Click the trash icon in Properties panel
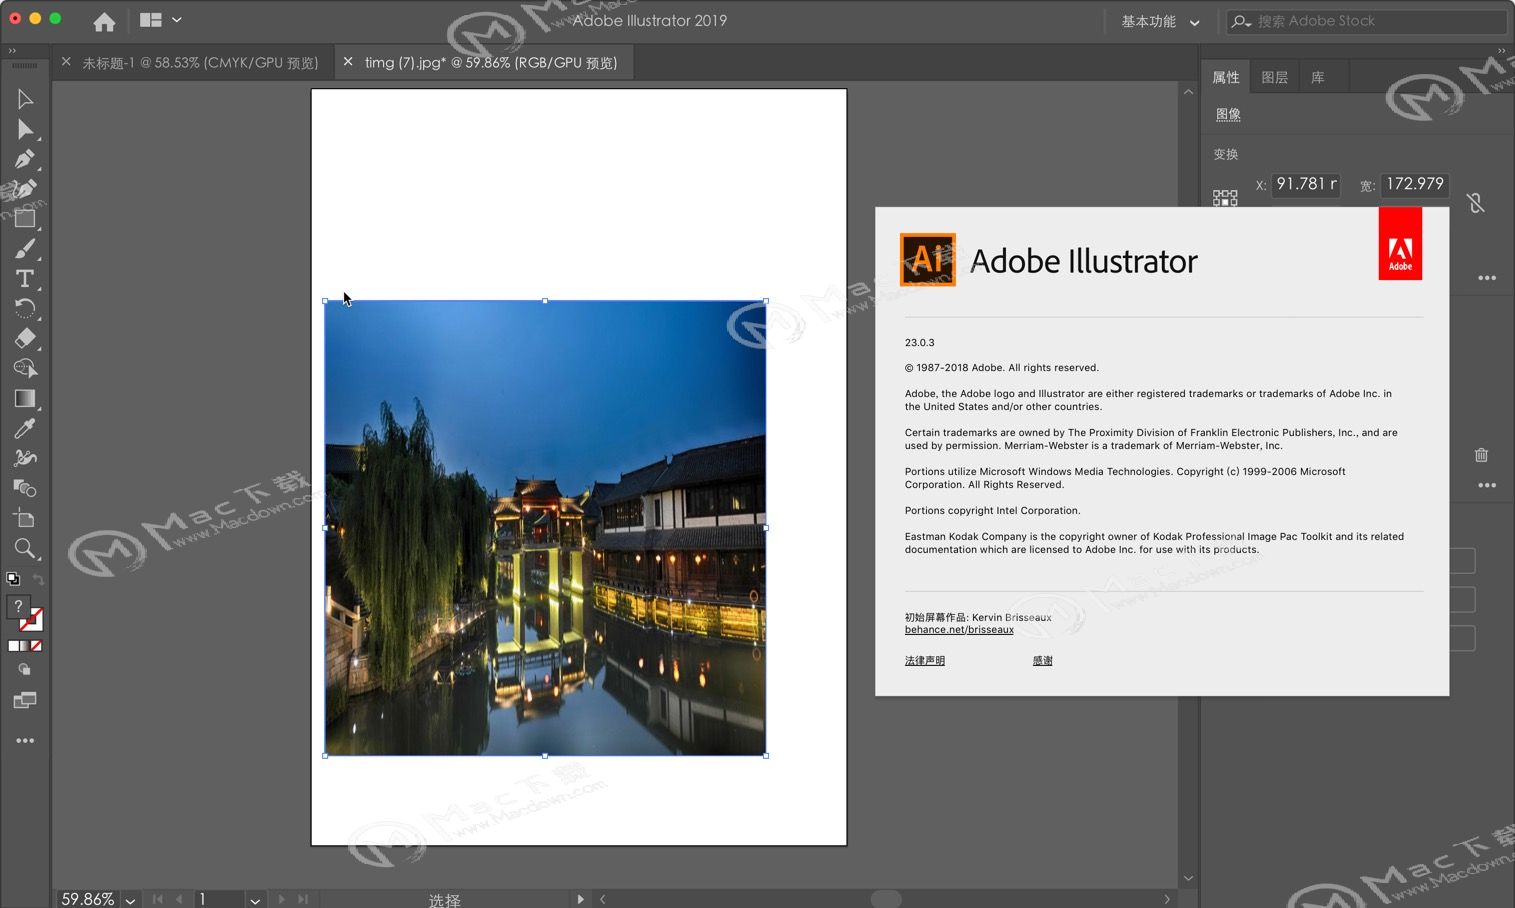This screenshot has height=908, width=1515. point(1481,455)
